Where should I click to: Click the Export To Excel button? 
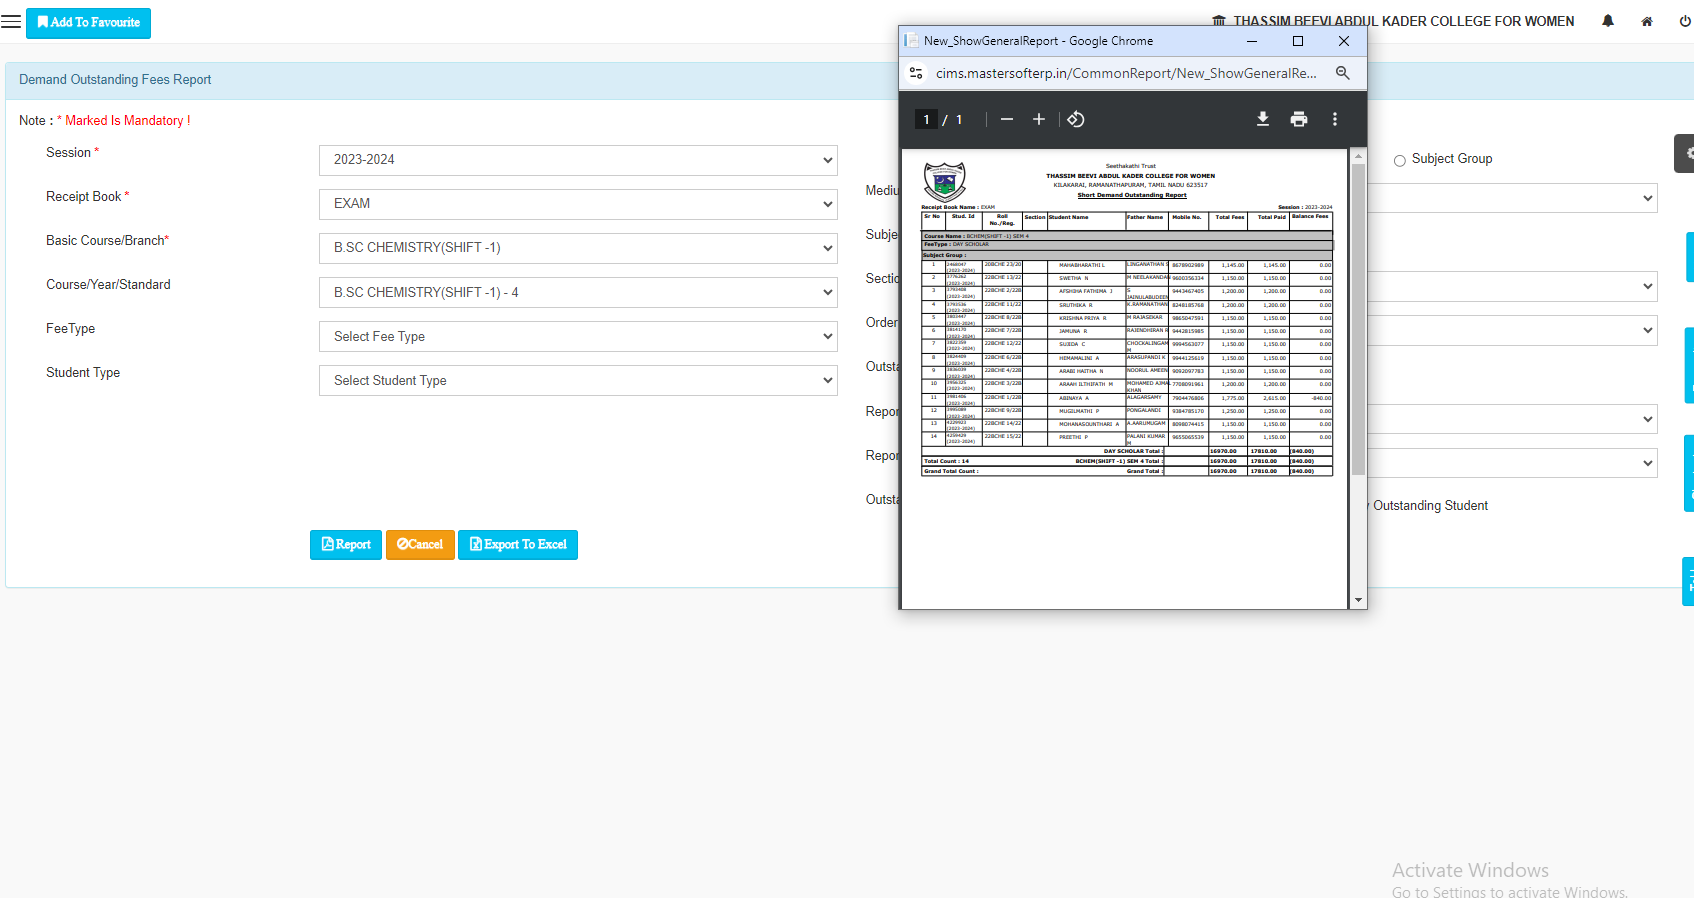(x=518, y=545)
